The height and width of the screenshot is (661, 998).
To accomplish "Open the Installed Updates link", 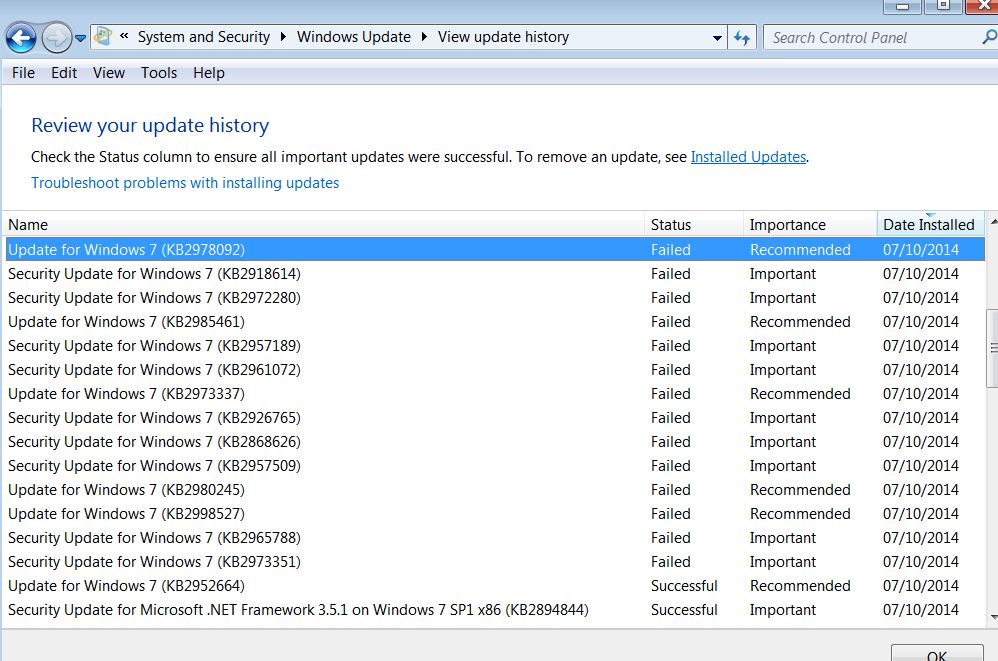I will tap(748, 157).
